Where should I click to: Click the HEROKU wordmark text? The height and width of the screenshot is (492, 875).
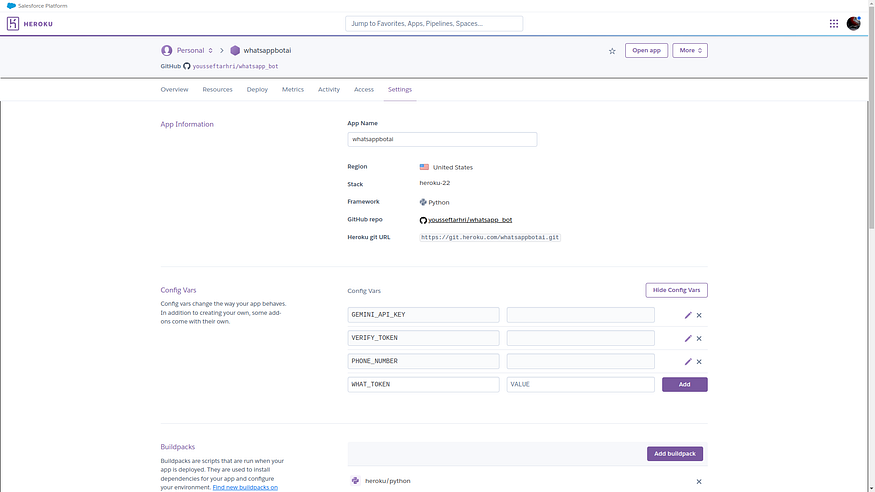38,24
